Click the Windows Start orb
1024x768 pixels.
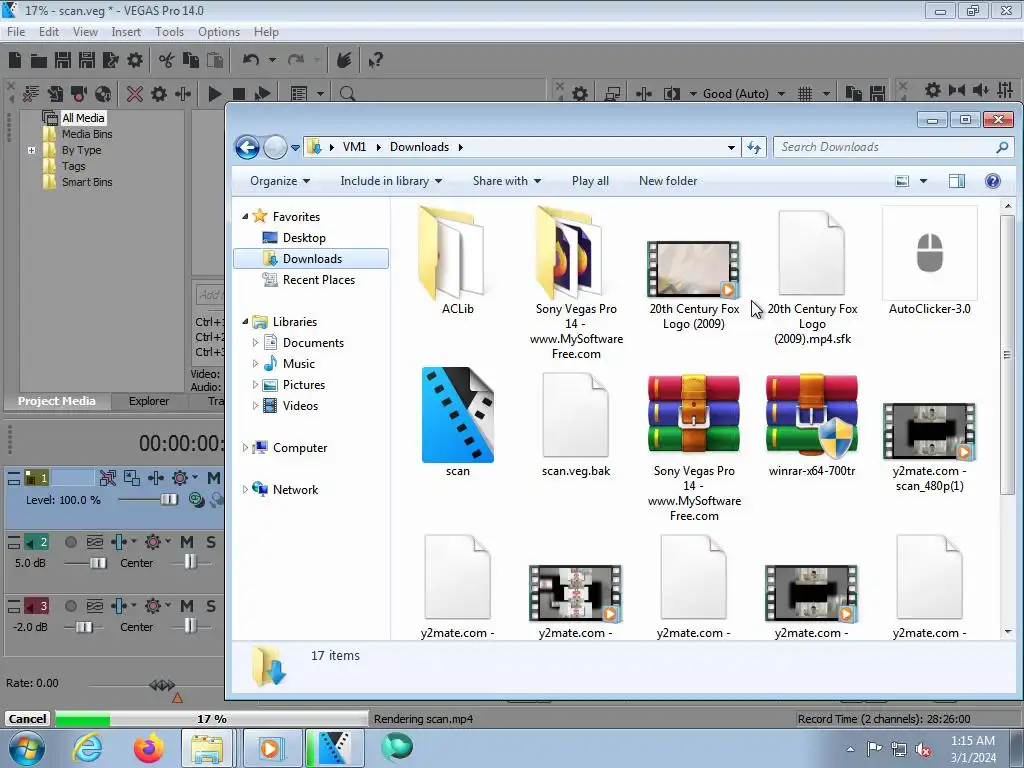coord(27,748)
